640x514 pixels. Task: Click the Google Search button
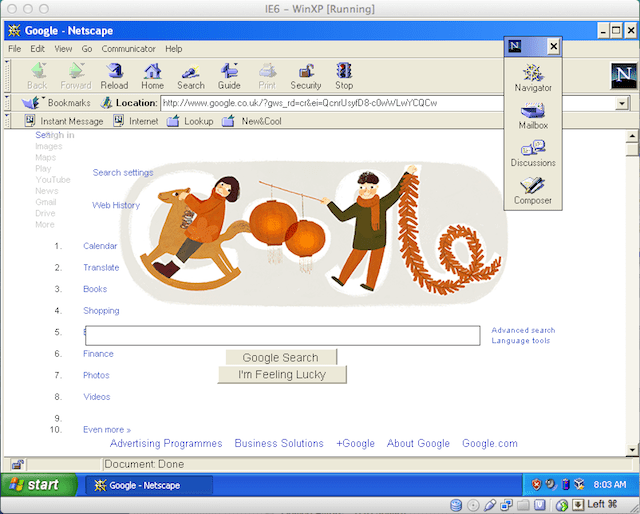(281, 357)
